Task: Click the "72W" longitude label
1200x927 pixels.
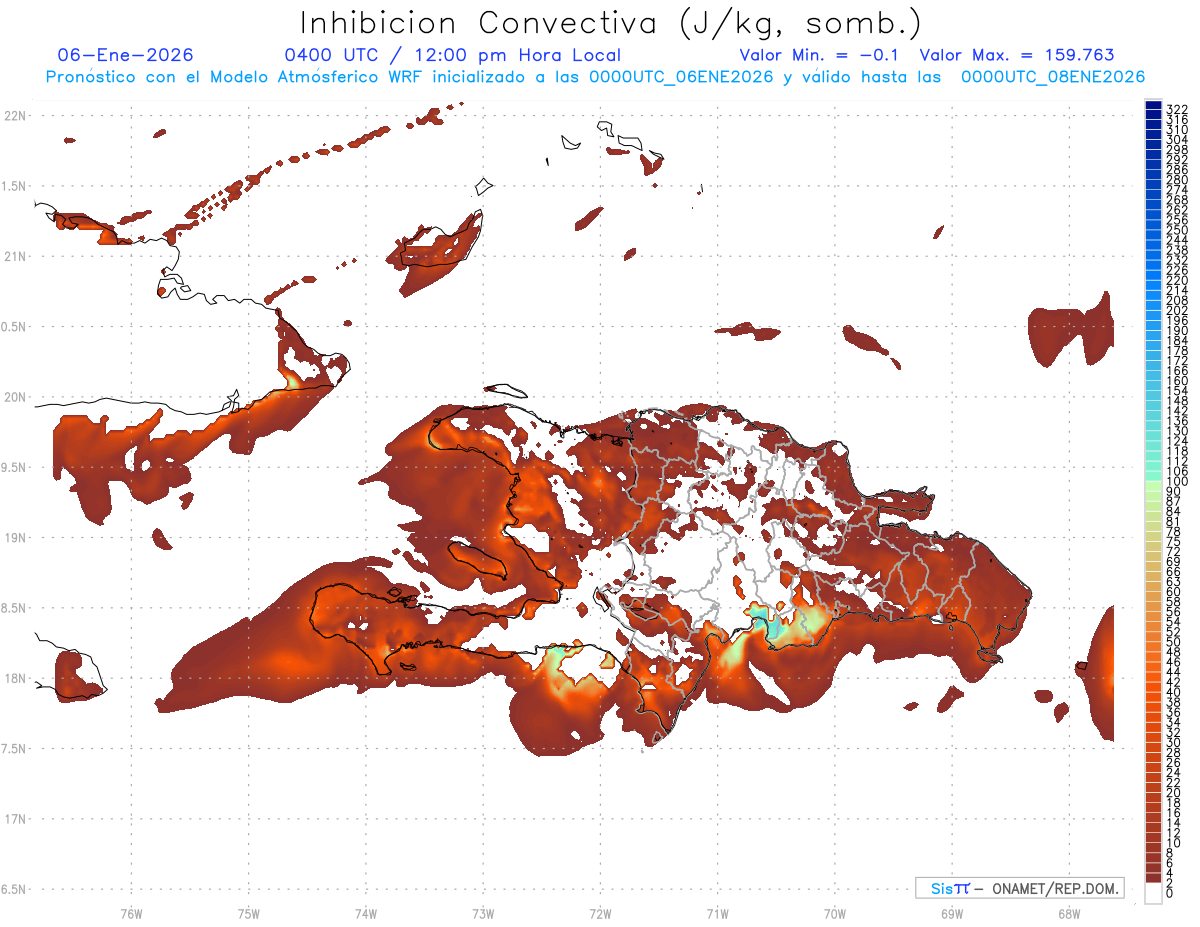Action: point(600,913)
